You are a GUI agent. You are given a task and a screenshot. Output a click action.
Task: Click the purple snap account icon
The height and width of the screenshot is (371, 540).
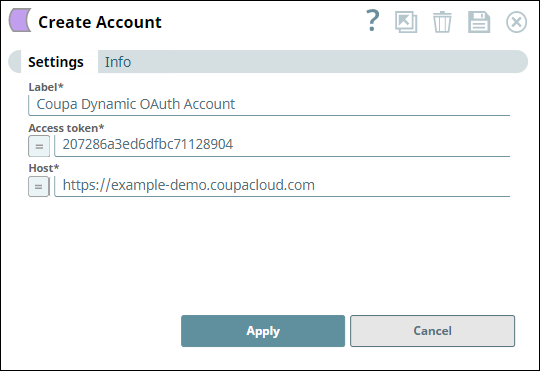pos(20,20)
